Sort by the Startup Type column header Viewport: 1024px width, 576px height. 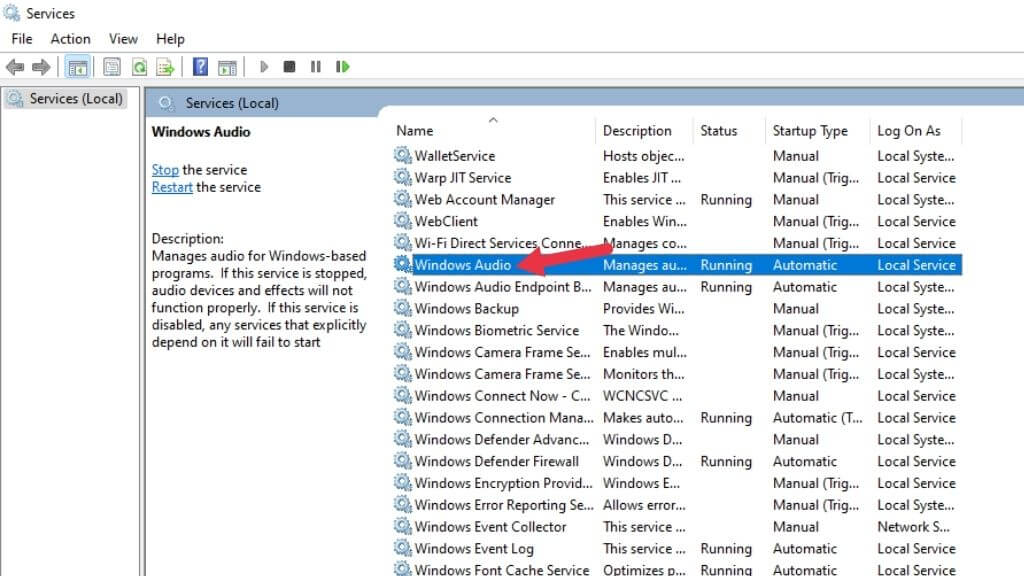[809, 131]
